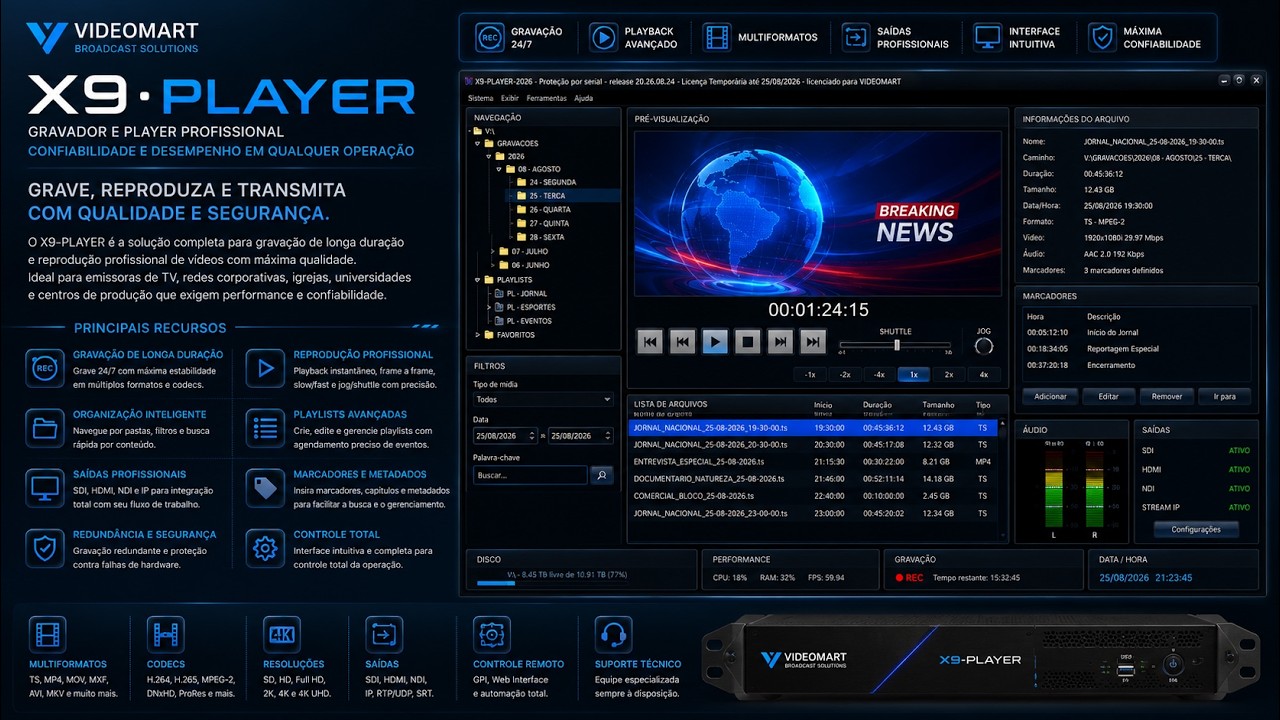Click the Ir para button
Image resolution: width=1280 pixels, height=720 pixels.
[1225, 397]
